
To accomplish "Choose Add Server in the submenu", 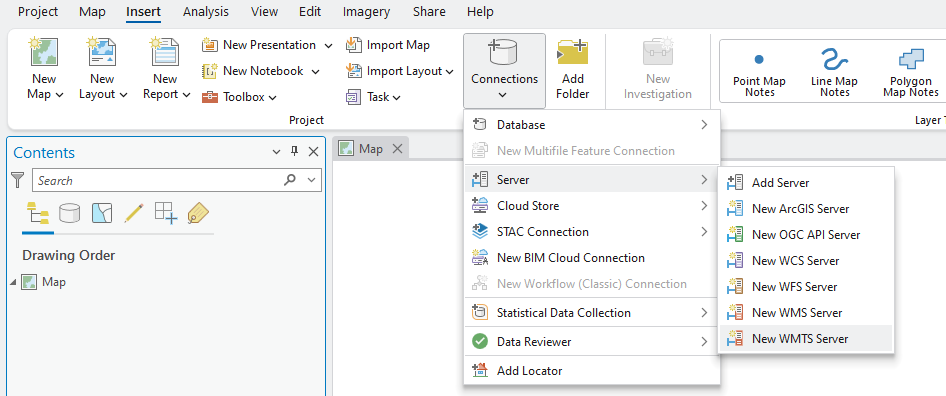I will click(x=805, y=182).
